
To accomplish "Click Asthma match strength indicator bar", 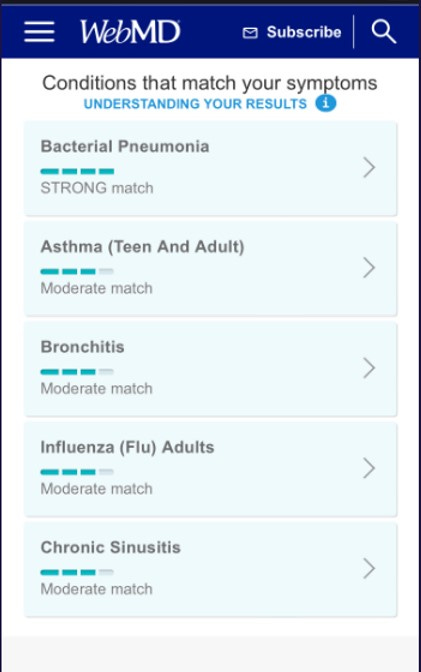I will click(x=77, y=271).
